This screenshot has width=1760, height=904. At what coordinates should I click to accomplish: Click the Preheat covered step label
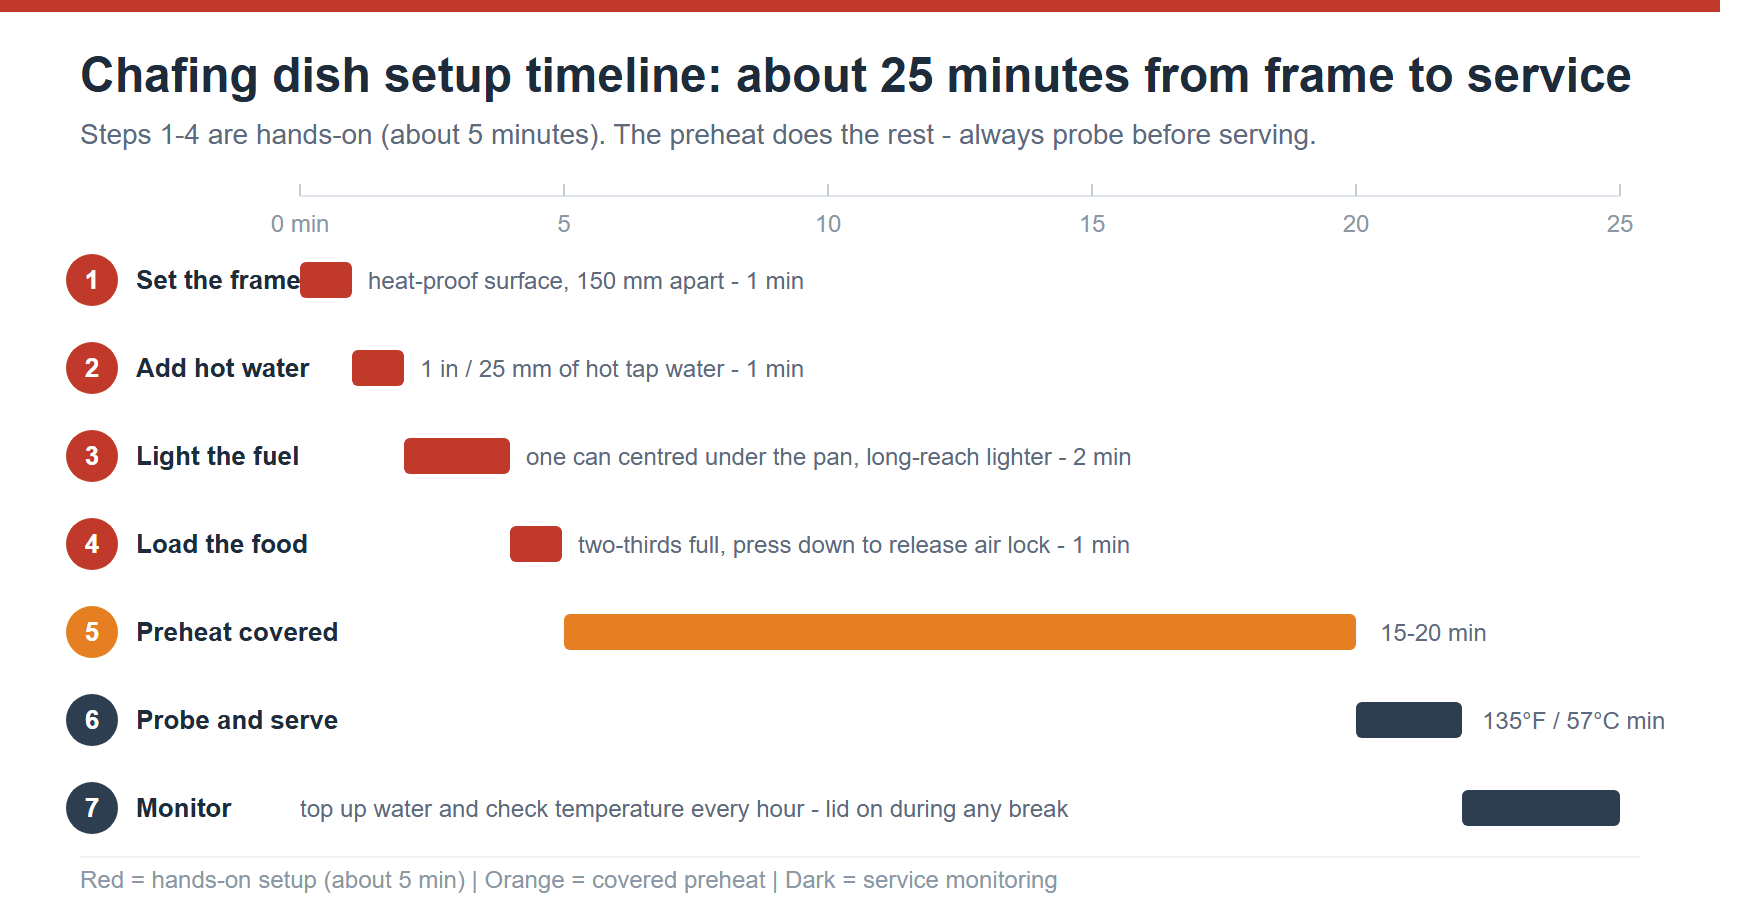pos(237,632)
